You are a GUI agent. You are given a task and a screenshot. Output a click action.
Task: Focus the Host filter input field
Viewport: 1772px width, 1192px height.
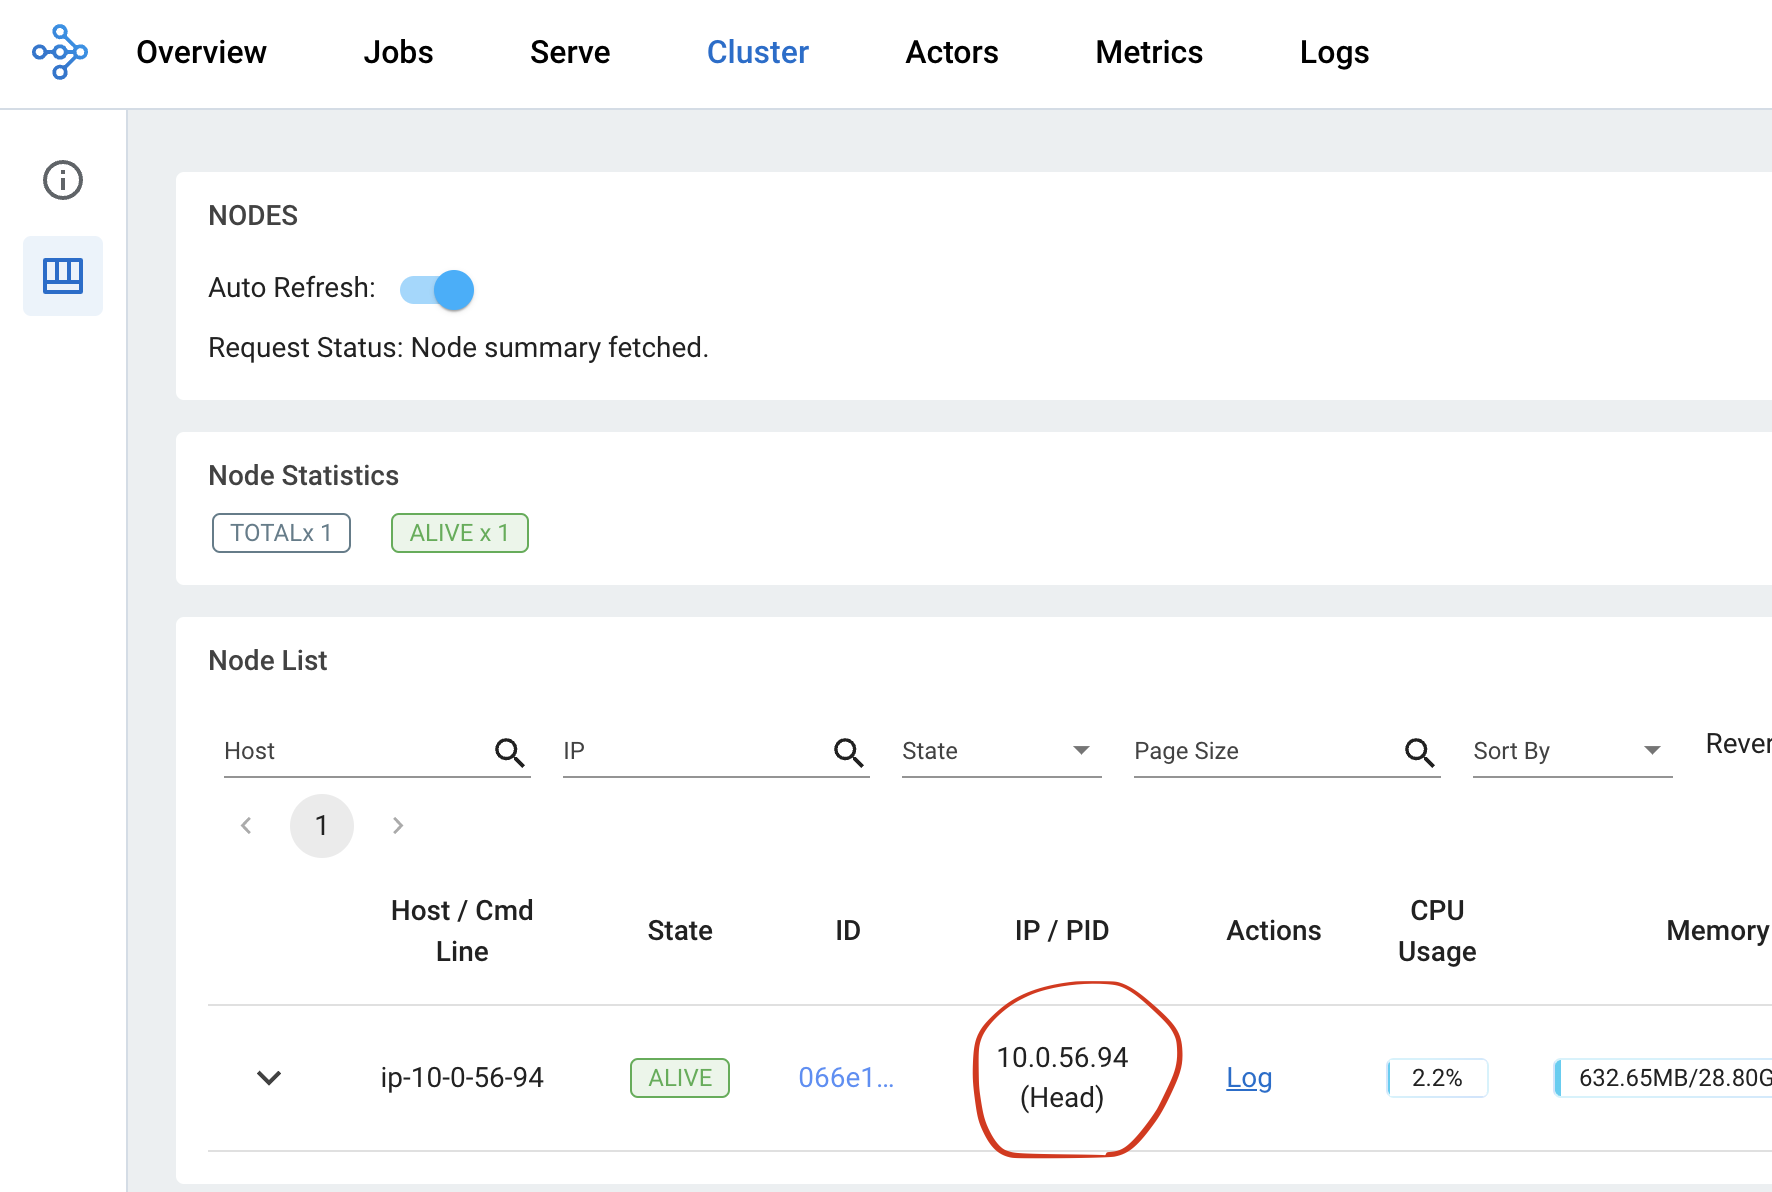coord(355,752)
